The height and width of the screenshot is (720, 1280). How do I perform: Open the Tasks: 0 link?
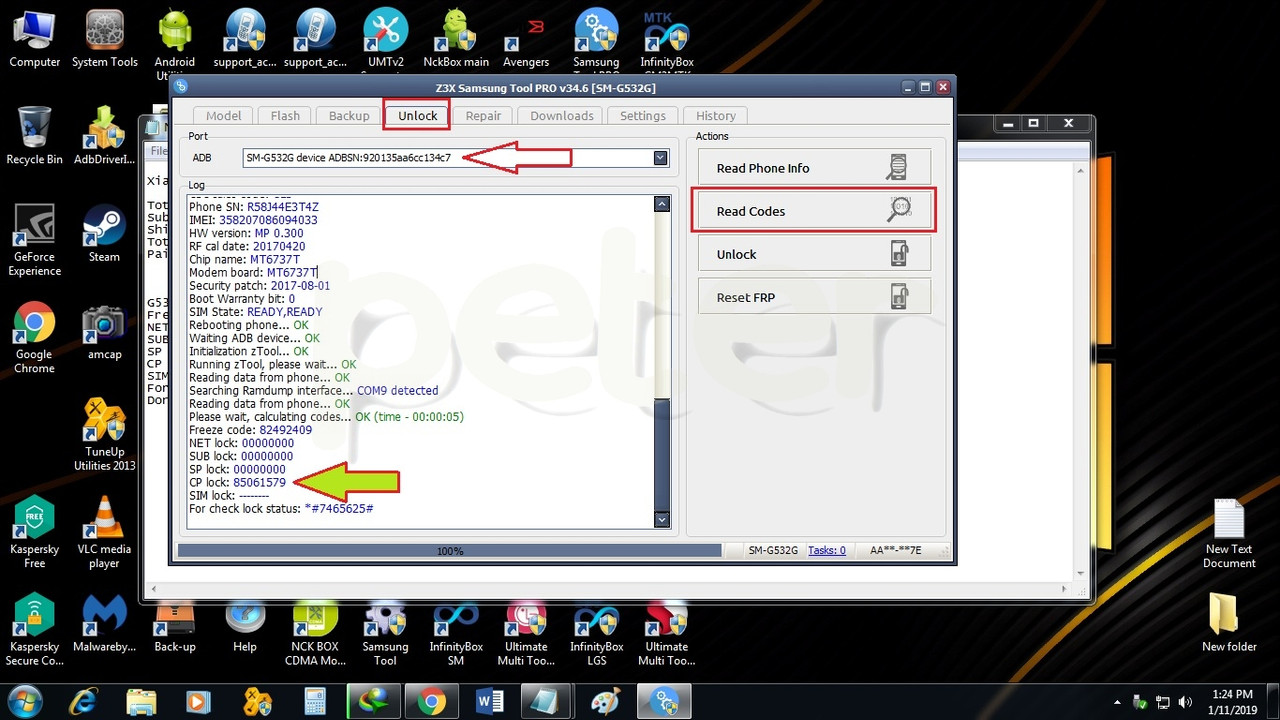(827, 550)
